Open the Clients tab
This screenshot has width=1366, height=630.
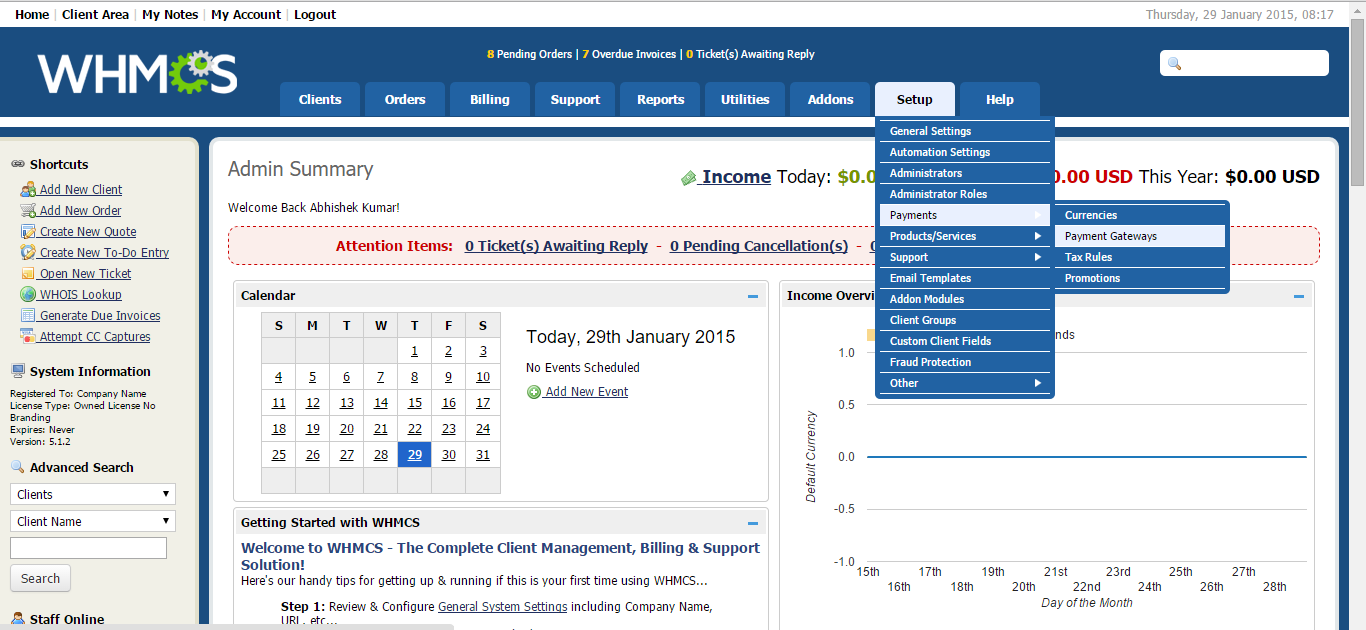tap(320, 99)
